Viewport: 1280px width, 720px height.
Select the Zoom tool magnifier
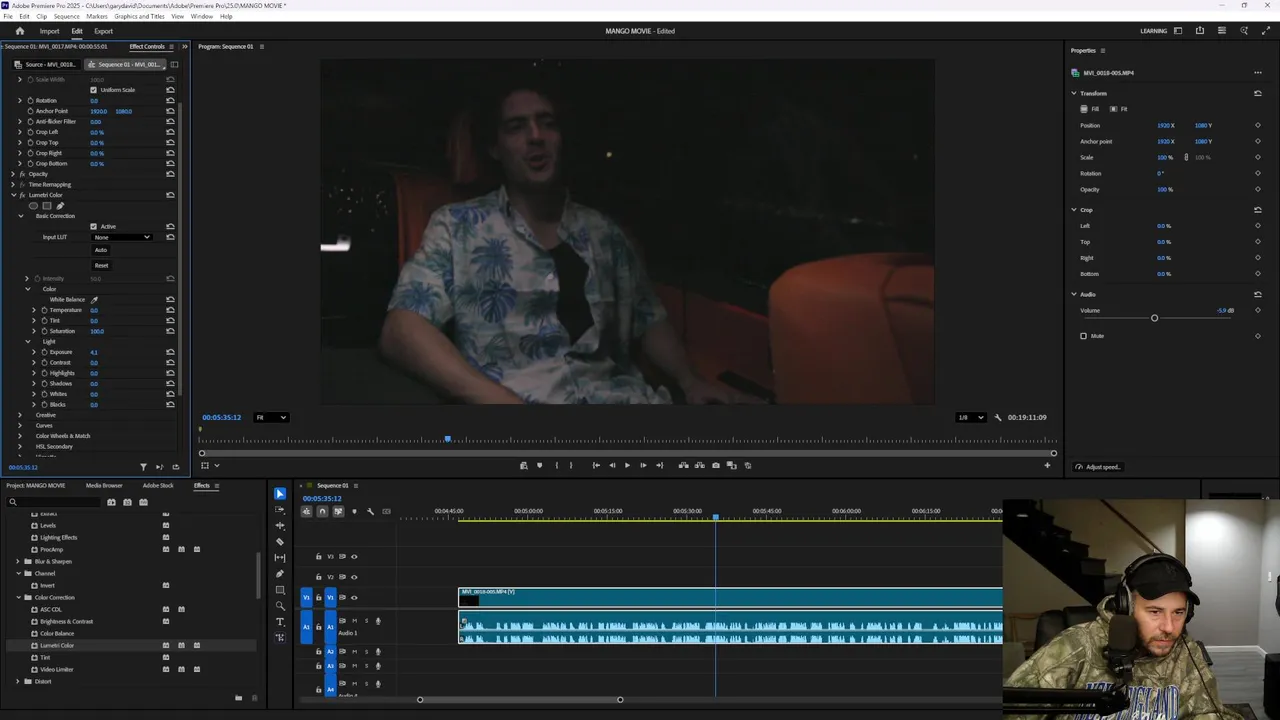click(280, 606)
